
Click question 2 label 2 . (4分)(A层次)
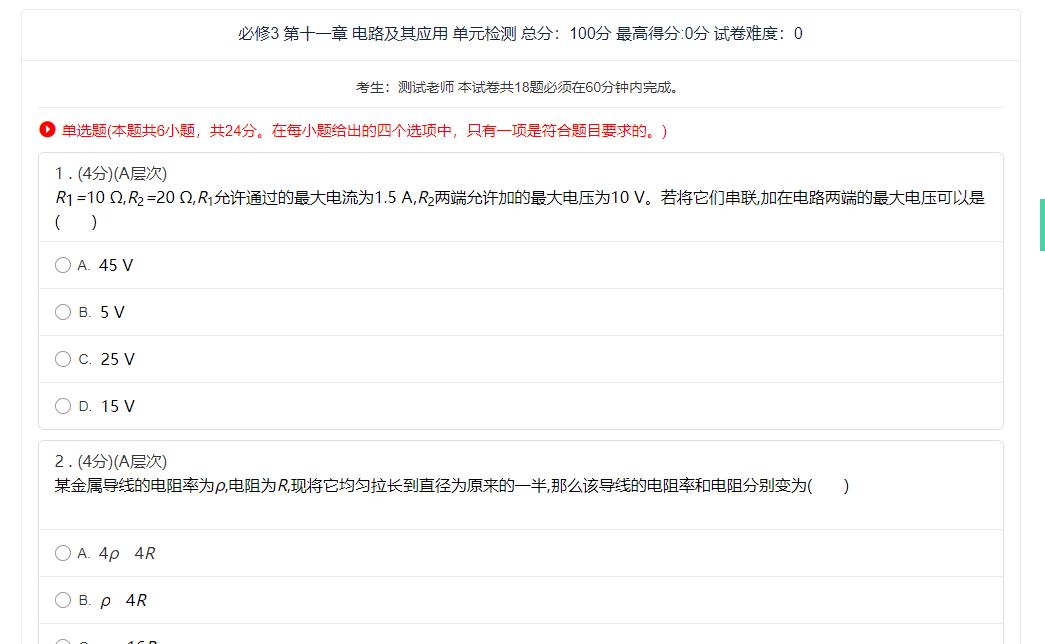coord(111,461)
